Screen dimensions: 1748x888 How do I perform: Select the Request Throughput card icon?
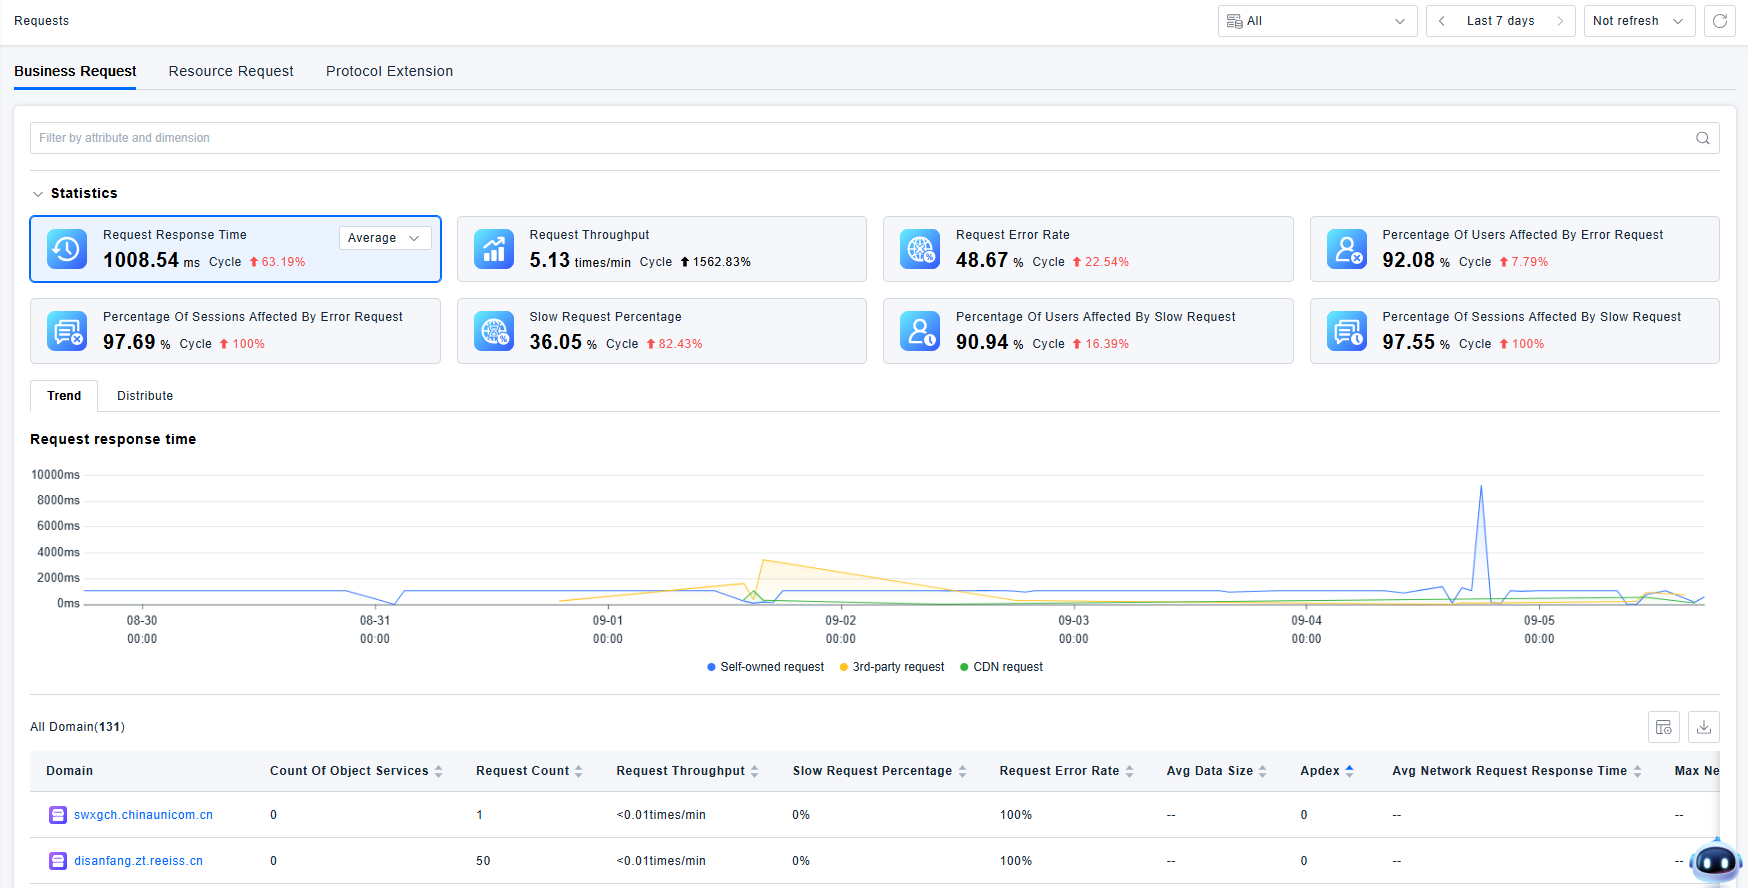click(x=494, y=249)
